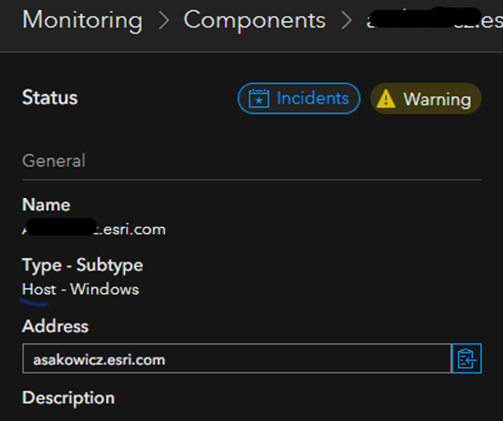Copy the address using the clipboard icon
Screen dimensions: 503x421
click(466, 358)
